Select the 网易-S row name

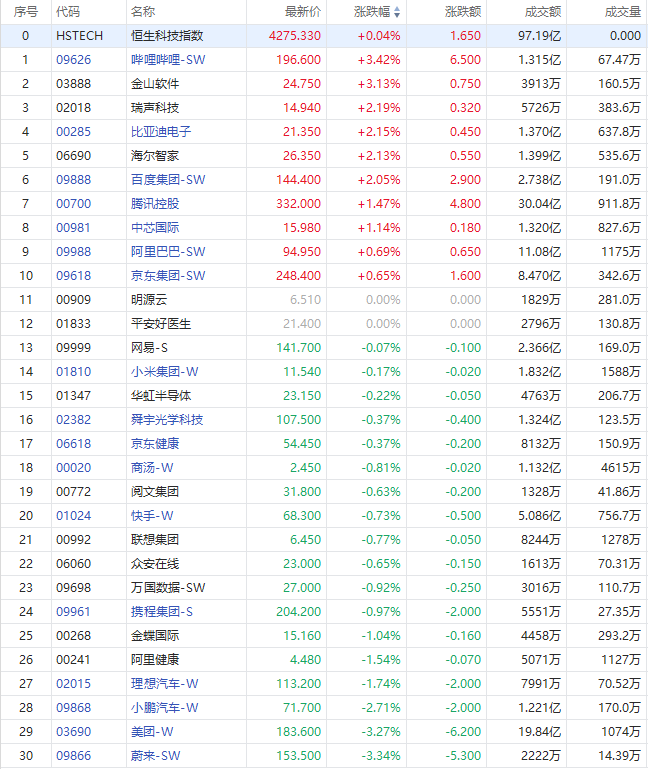pyautogui.click(x=149, y=348)
